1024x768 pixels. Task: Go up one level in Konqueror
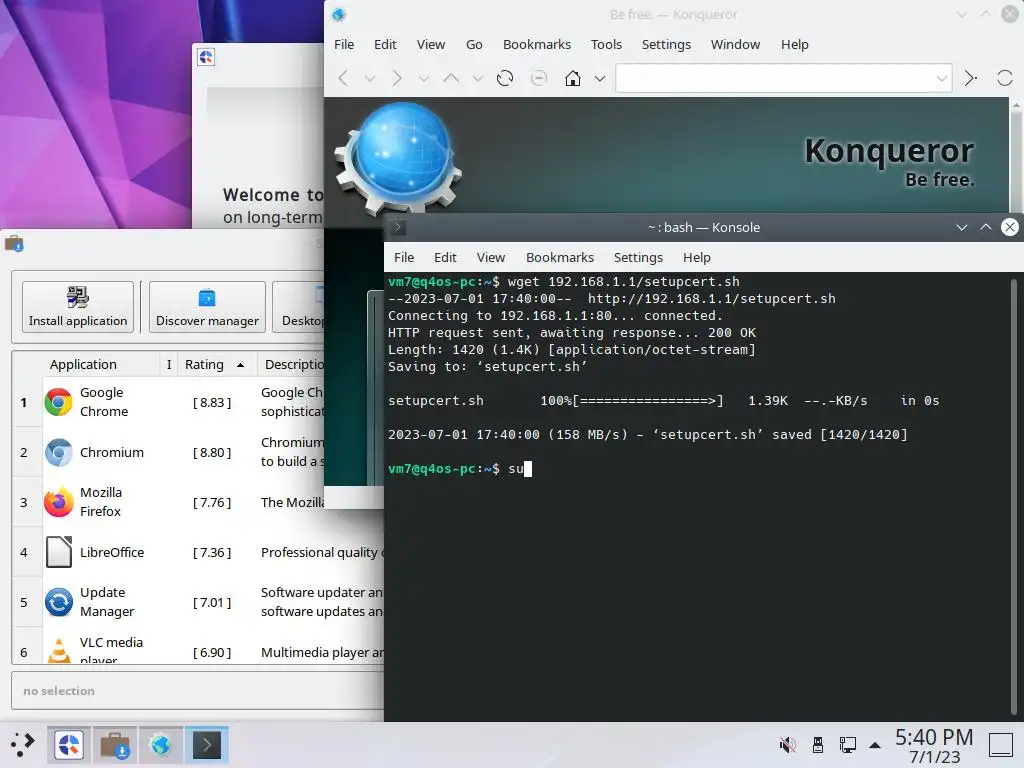pyautogui.click(x=451, y=78)
